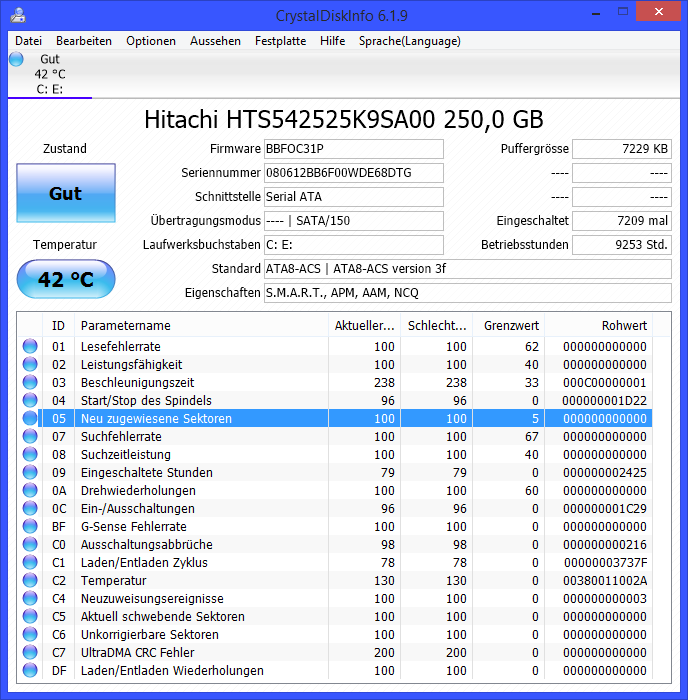Click status circle icon for Suchfehlerrate row

[x=30, y=436]
